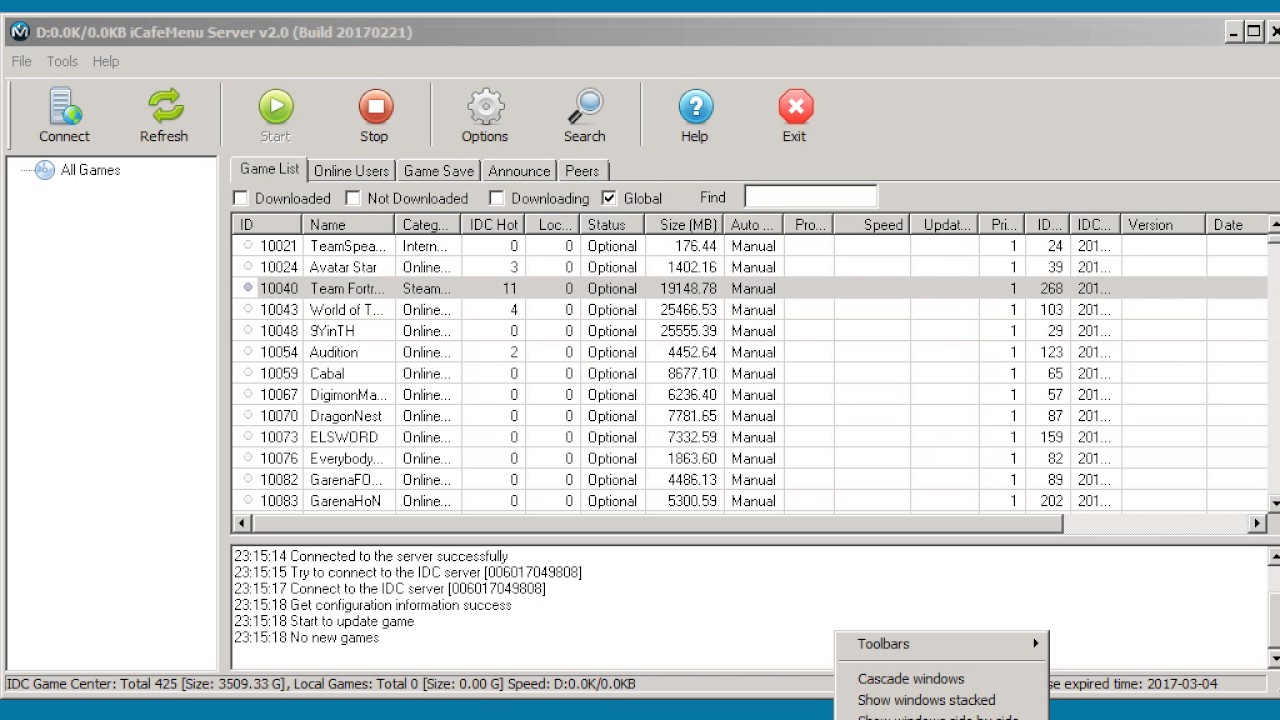Click status dot for DragonNest 10070
The width and height of the screenshot is (1280, 720).
[248, 415]
